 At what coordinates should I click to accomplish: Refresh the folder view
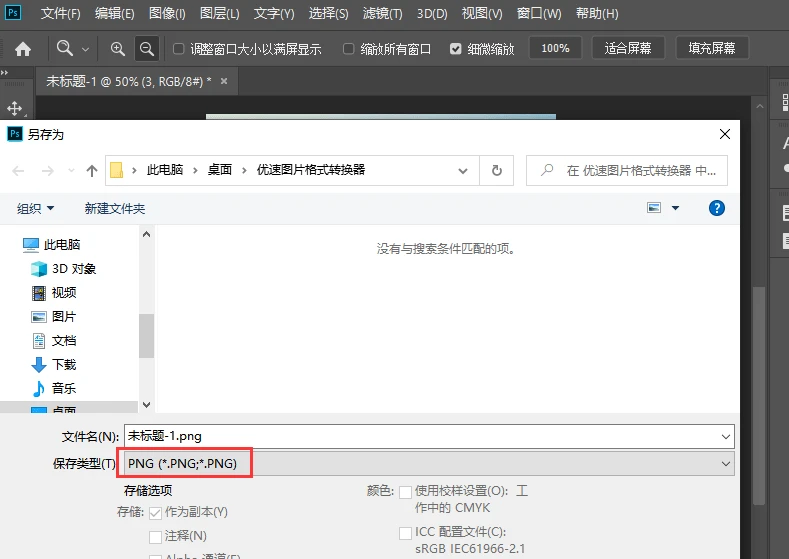pos(496,171)
